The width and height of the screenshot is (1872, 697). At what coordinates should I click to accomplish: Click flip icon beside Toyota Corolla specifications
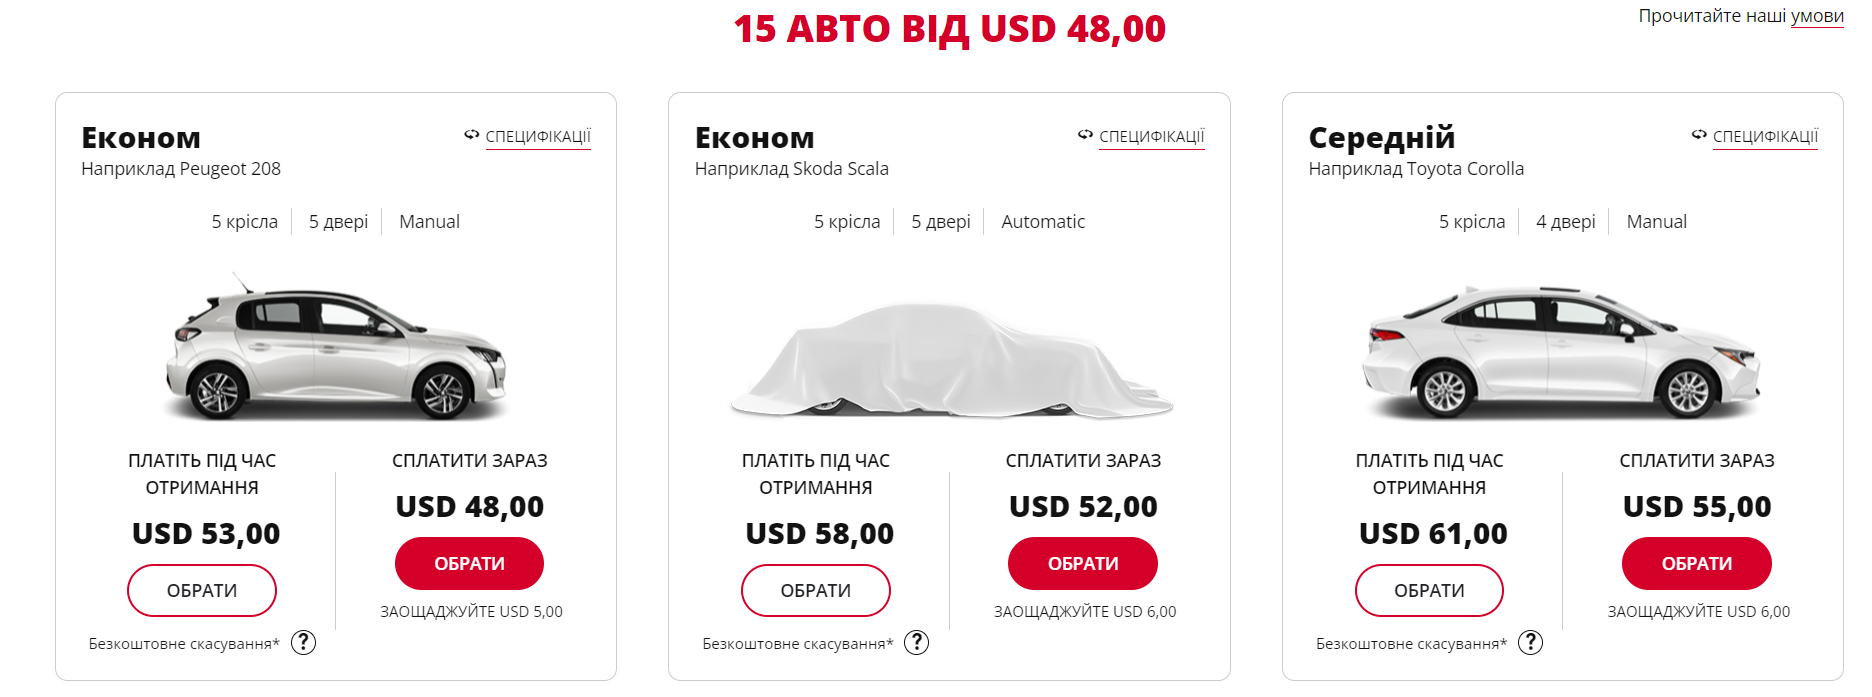click(x=1699, y=135)
